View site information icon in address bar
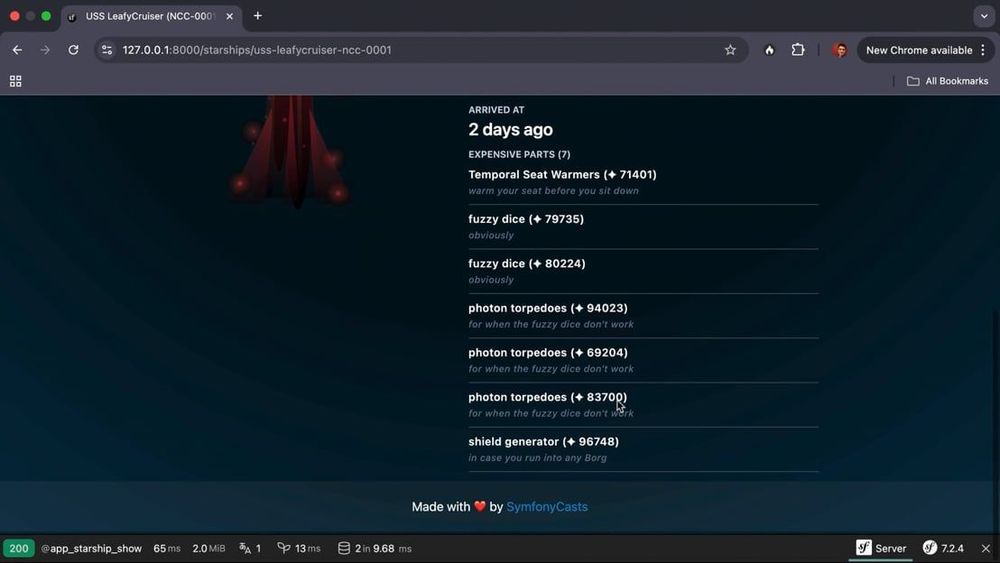Screen dimensions: 1000x563 [x=107, y=50]
